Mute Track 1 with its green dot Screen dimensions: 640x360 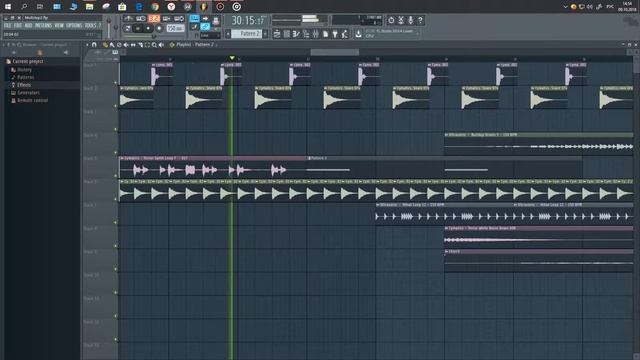pos(116,82)
